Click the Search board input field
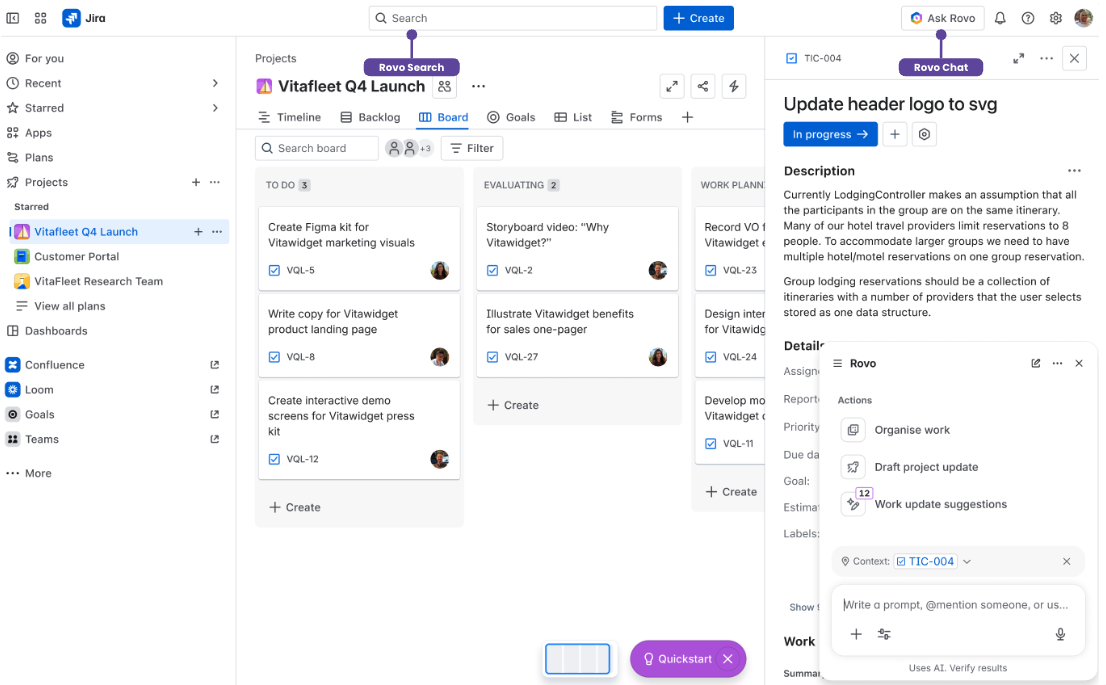 click(316, 148)
